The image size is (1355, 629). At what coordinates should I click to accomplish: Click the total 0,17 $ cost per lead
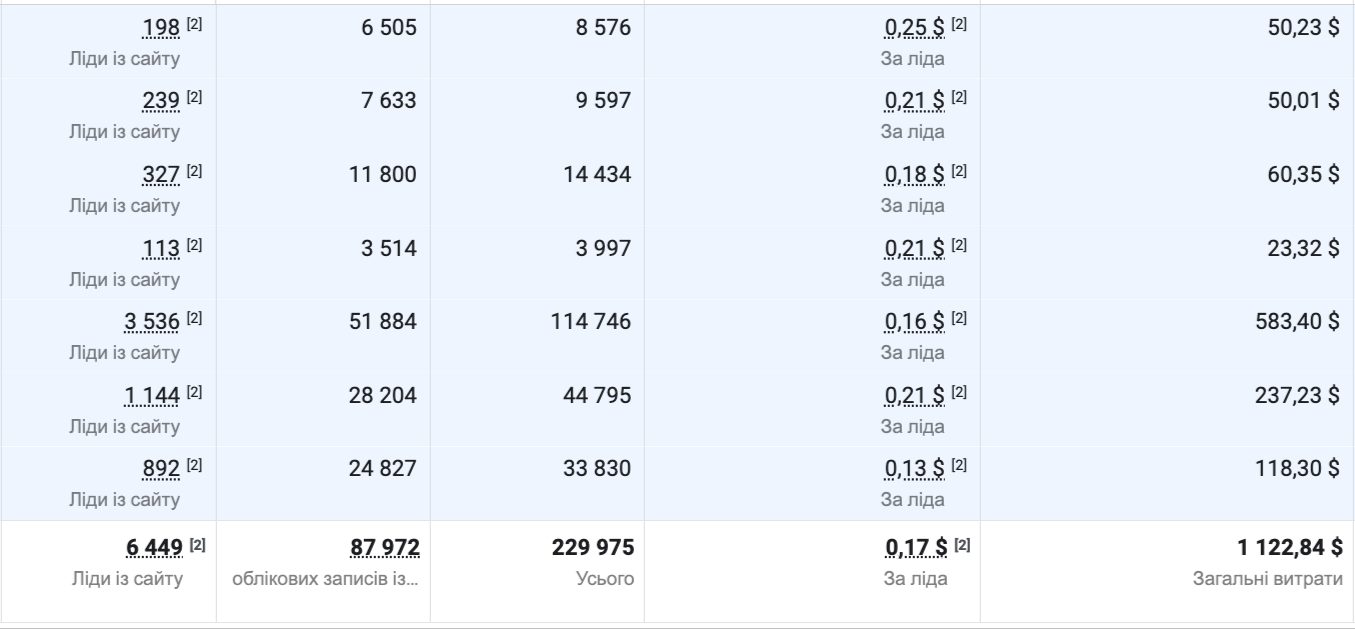pyautogui.click(x=915, y=548)
